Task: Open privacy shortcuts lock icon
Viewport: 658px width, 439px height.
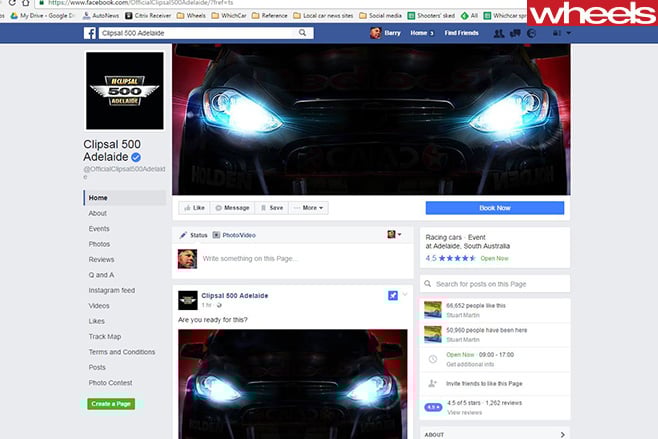Action: [557, 33]
